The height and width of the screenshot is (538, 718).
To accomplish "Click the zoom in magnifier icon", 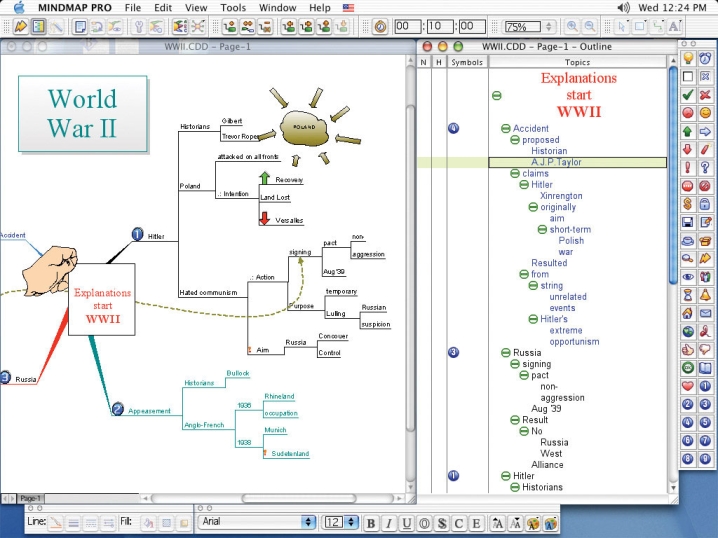I will (572, 27).
